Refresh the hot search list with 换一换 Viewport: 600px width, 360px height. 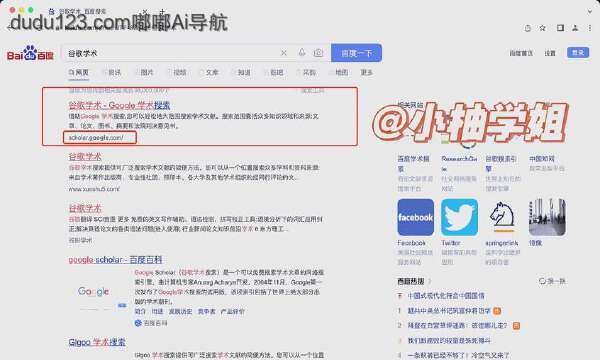coord(552,281)
